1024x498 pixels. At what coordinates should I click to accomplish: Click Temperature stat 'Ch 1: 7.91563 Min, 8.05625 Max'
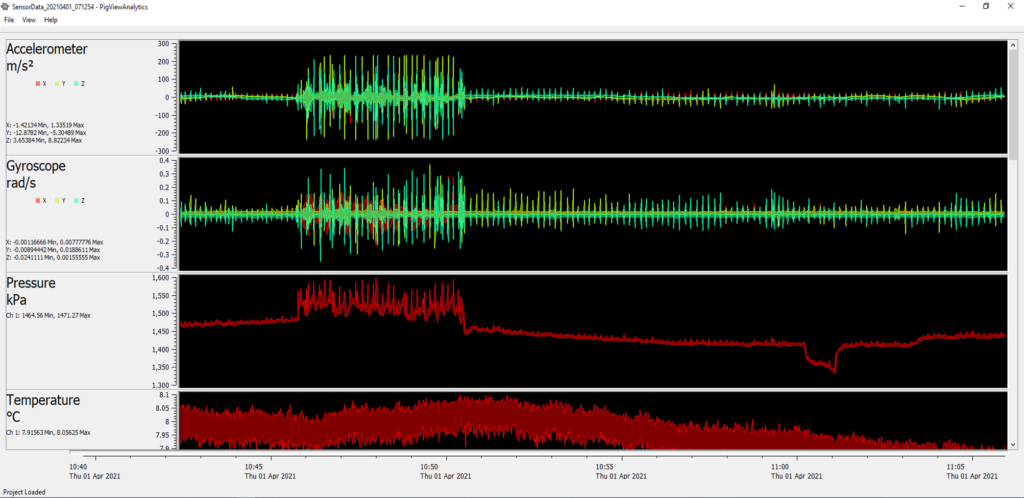48,432
